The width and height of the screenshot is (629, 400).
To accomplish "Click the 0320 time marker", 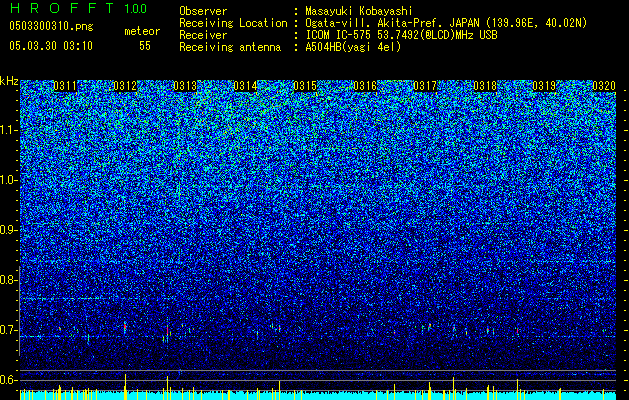I will 604,86.
